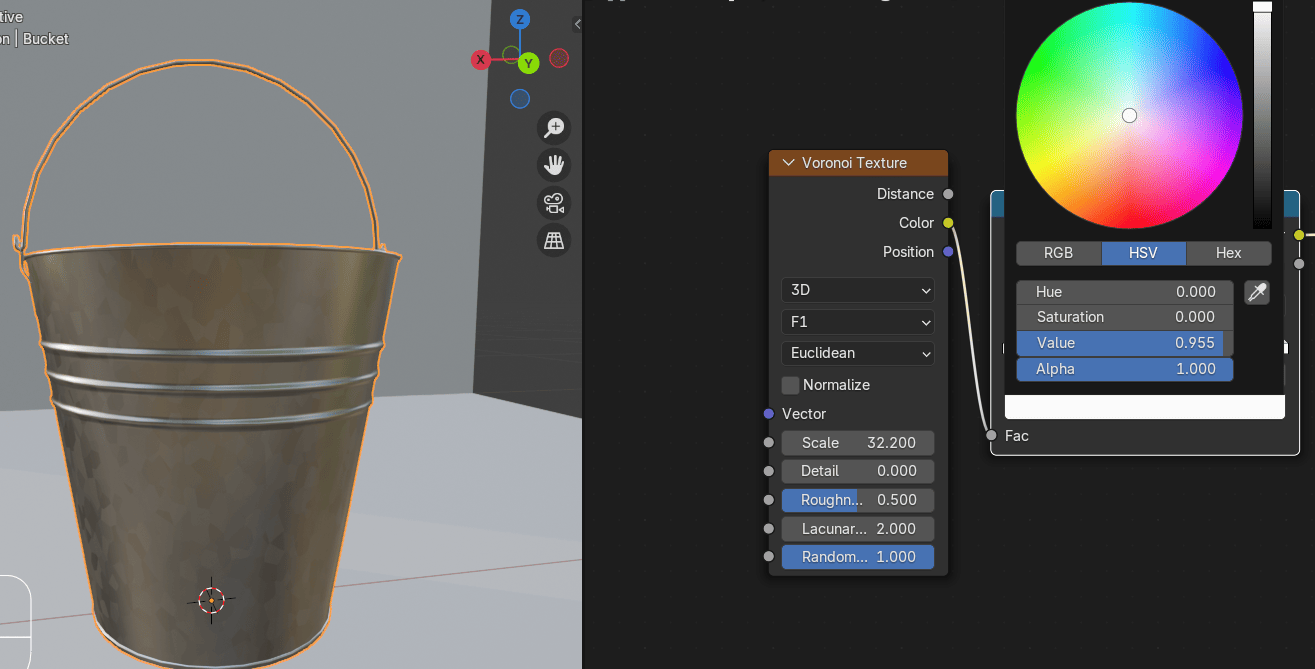Click the Value slider field
This screenshot has width=1315, height=669.
1124,343
